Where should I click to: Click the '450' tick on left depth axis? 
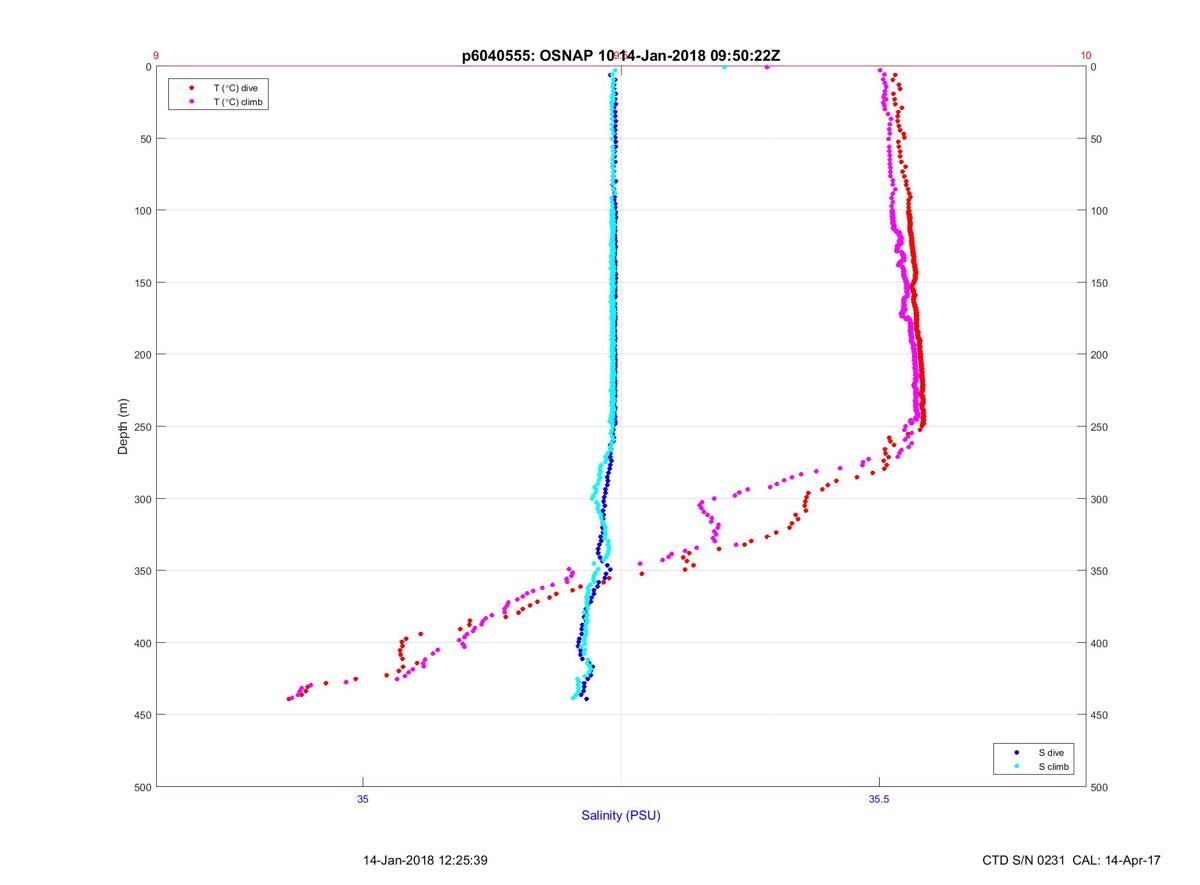pos(141,715)
